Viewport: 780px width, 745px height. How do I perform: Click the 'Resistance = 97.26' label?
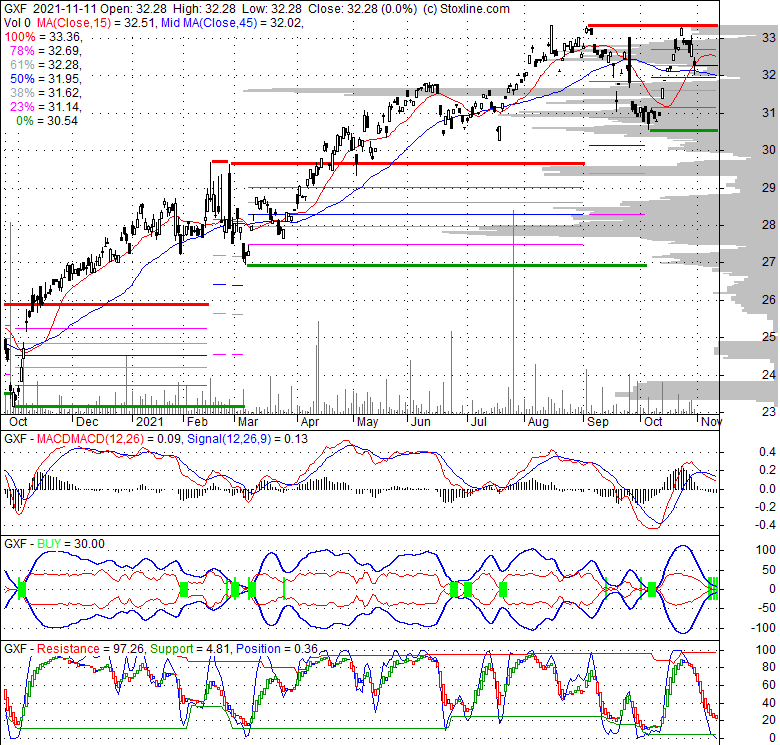[x=91, y=649]
